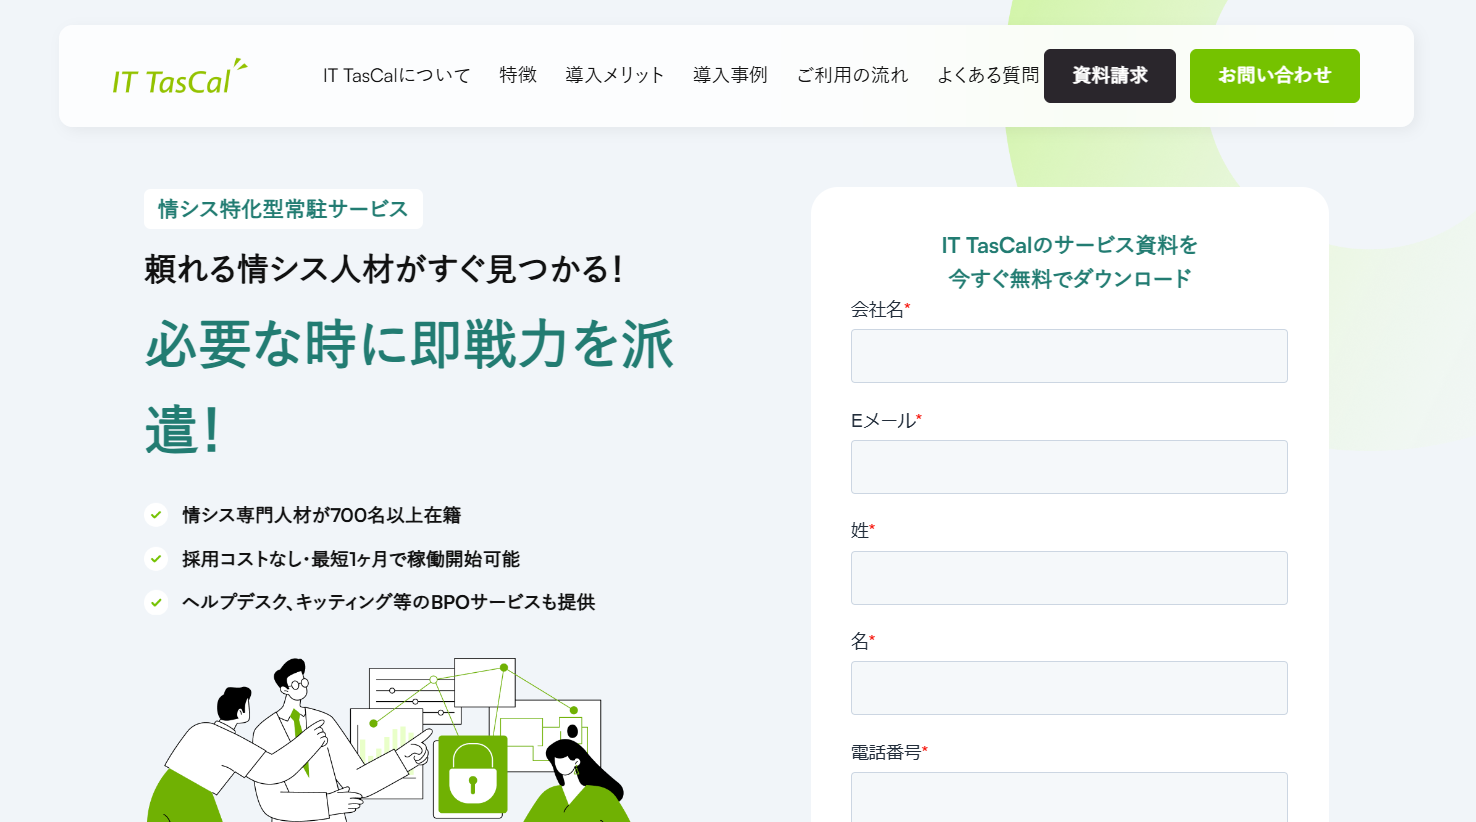Image resolution: width=1476 pixels, height=822 pixels.
Task: Click the 電話番号 input box
Action: click(1068, 797)
